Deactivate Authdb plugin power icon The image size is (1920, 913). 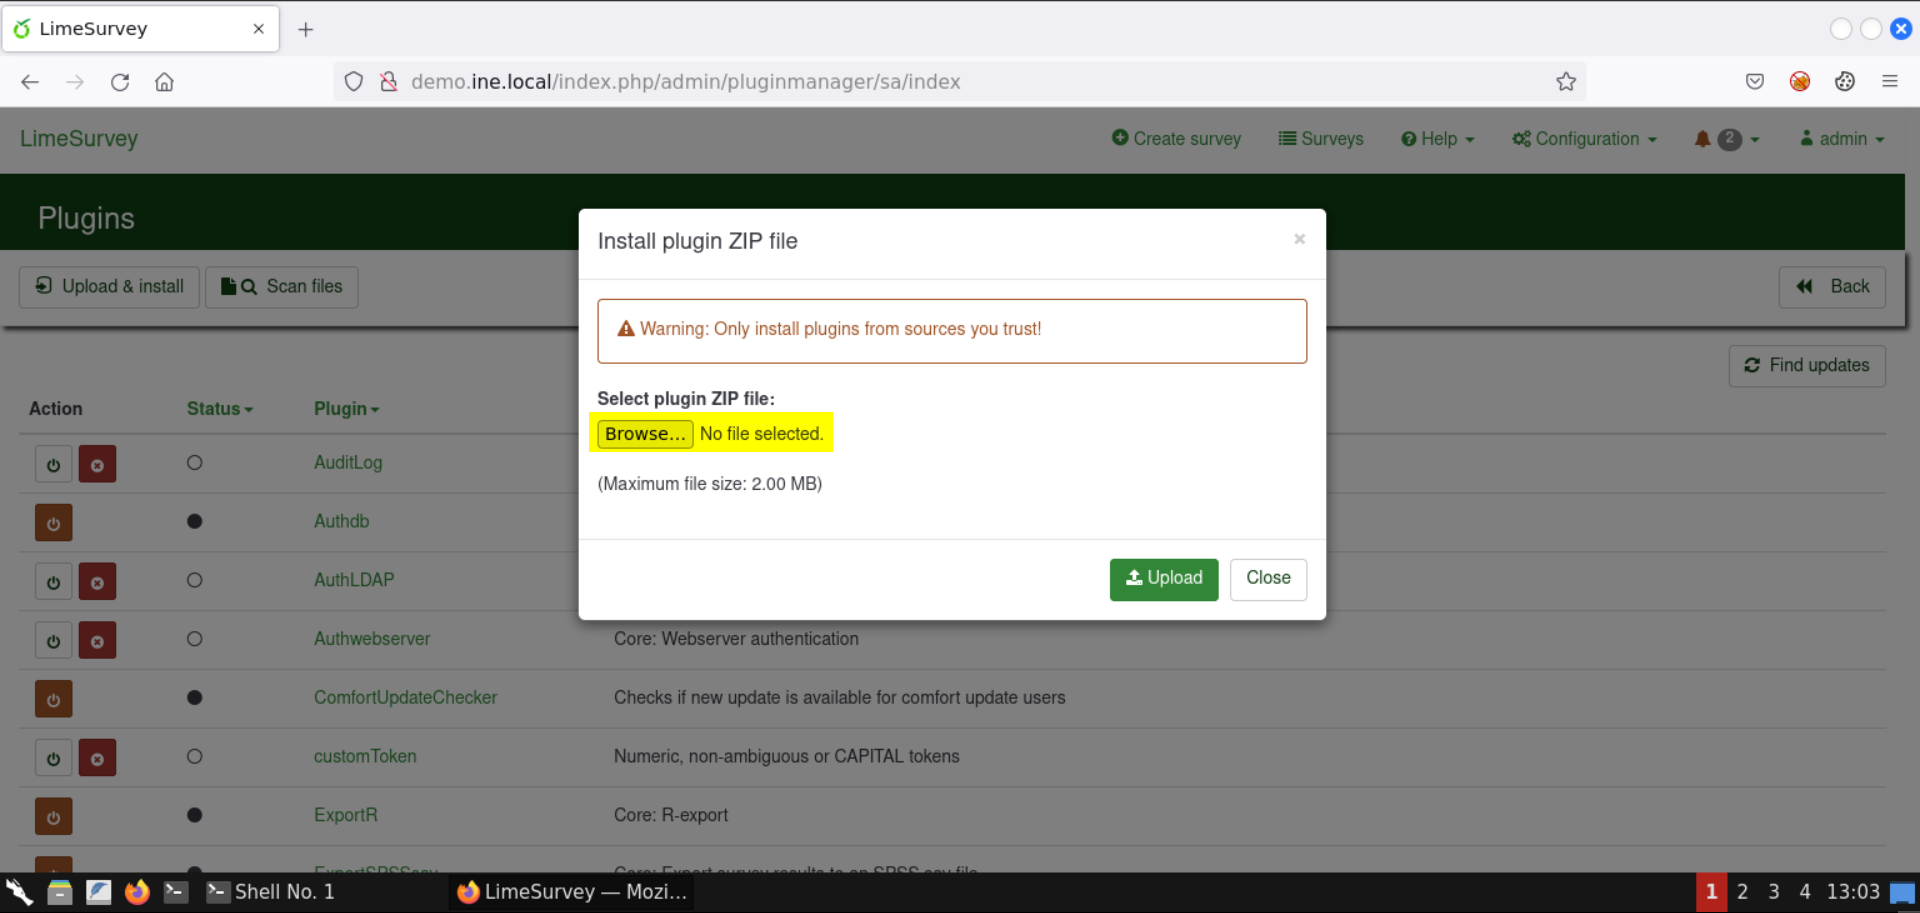point(54,523)
